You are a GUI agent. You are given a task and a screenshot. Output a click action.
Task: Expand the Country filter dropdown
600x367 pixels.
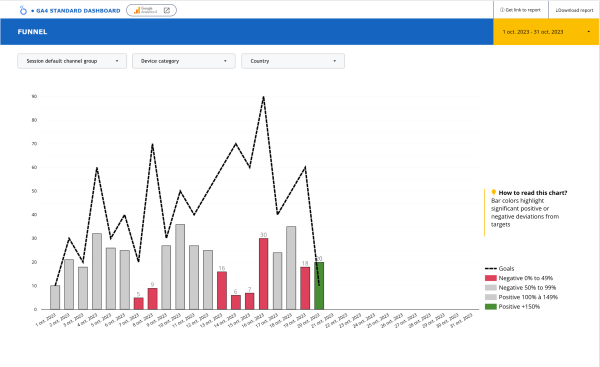pyautogui.click(x=293, y=61)
